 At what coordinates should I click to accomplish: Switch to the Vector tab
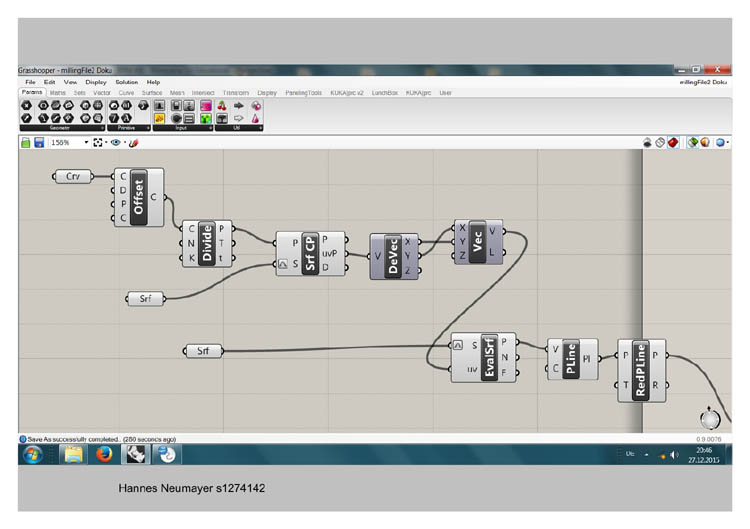tap(102, 93)
